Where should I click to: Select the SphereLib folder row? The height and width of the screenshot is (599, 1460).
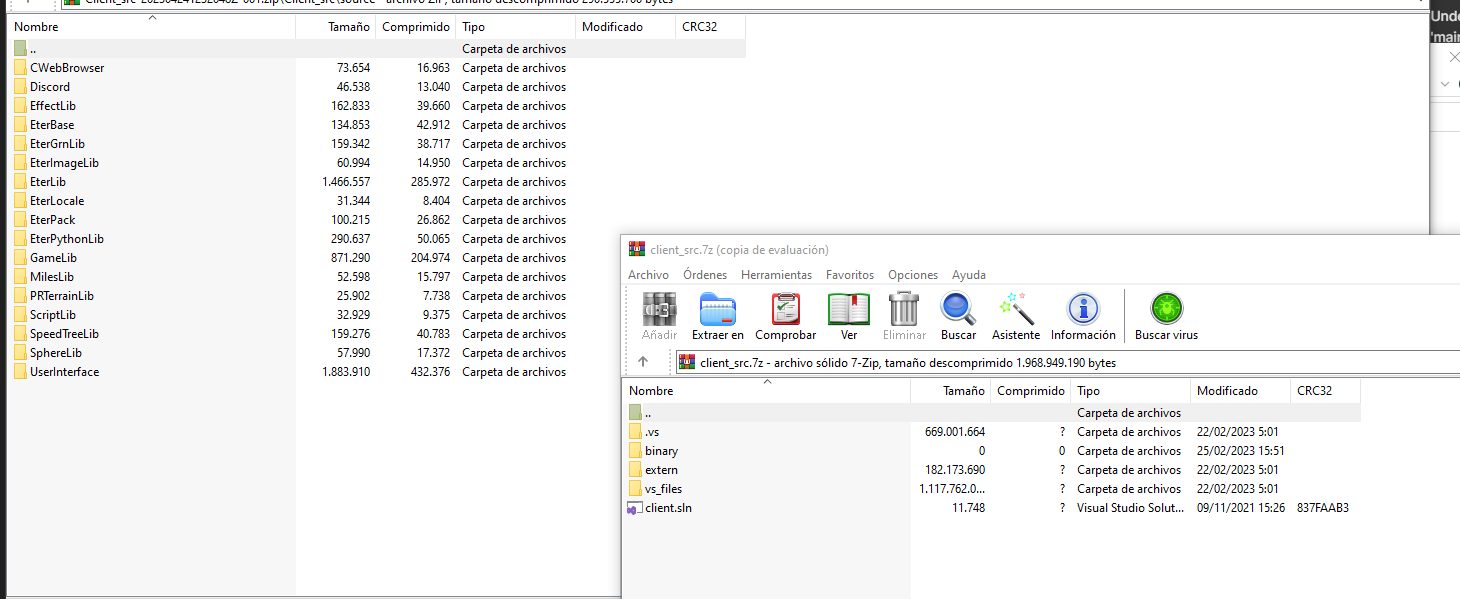(315, 353)
